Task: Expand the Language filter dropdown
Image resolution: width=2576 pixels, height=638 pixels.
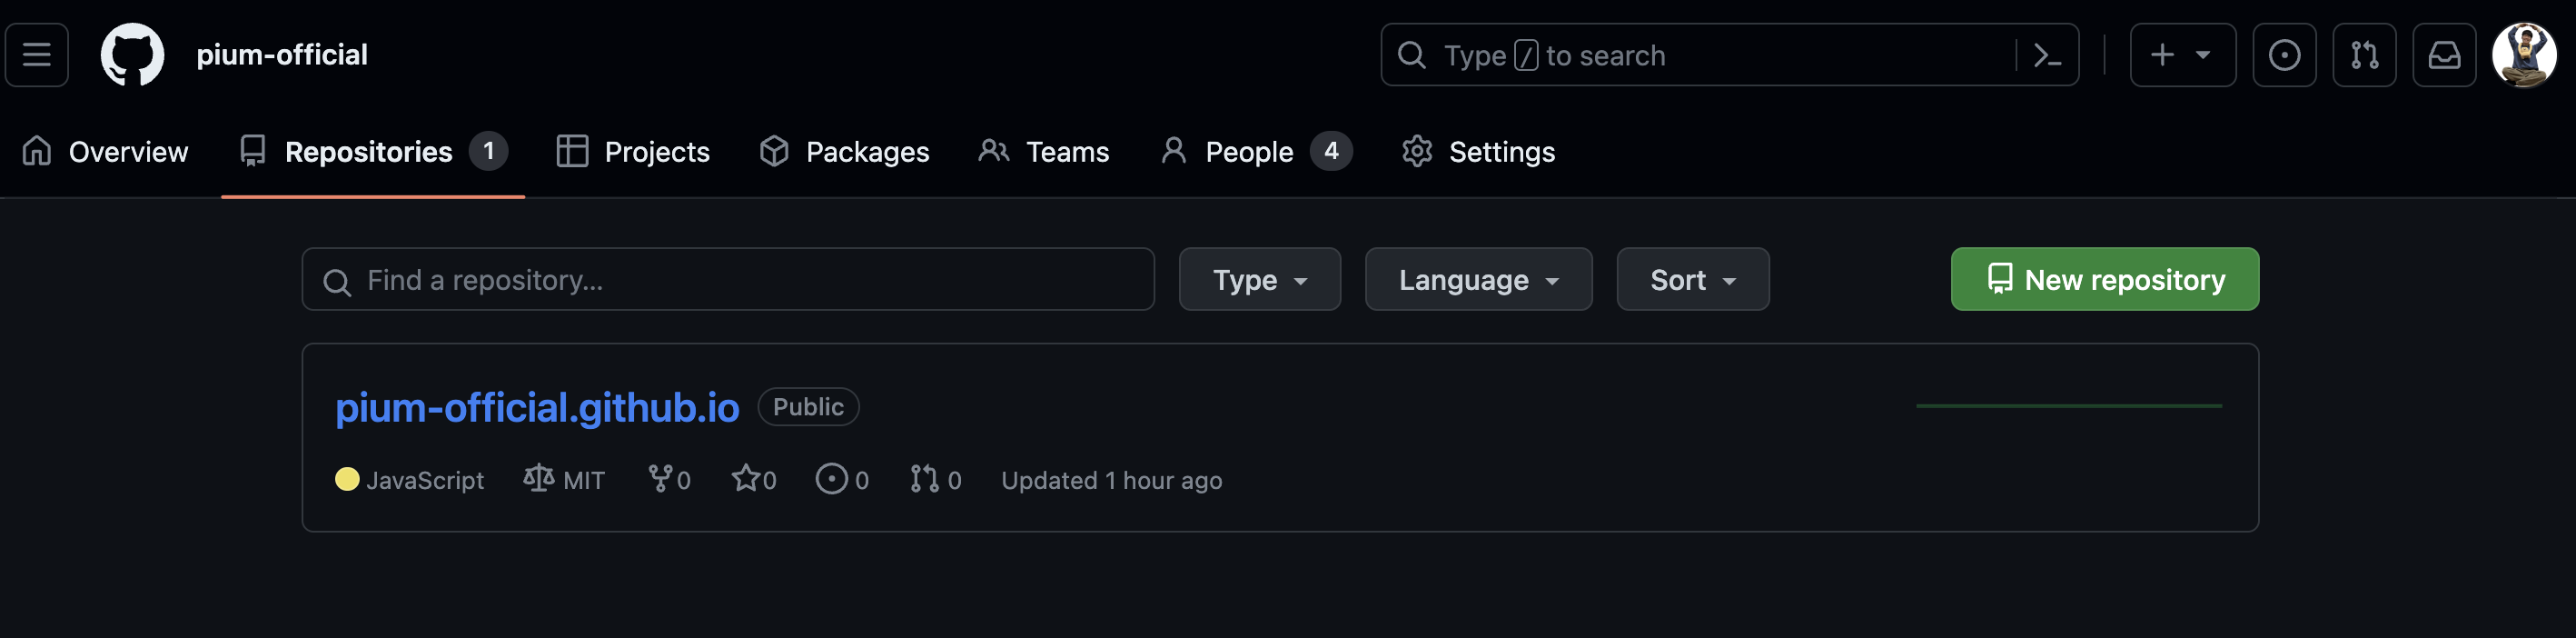Action: pos(1477,280)
